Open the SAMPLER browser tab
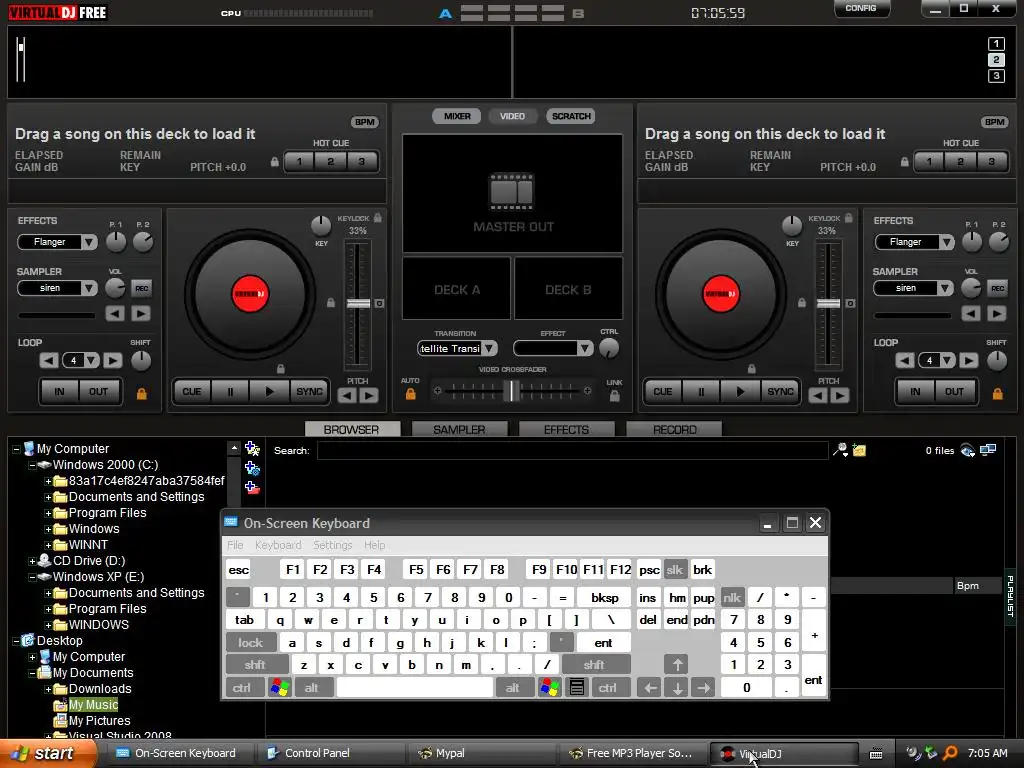Screen dimensions: 1024x768 pos(459,429)
